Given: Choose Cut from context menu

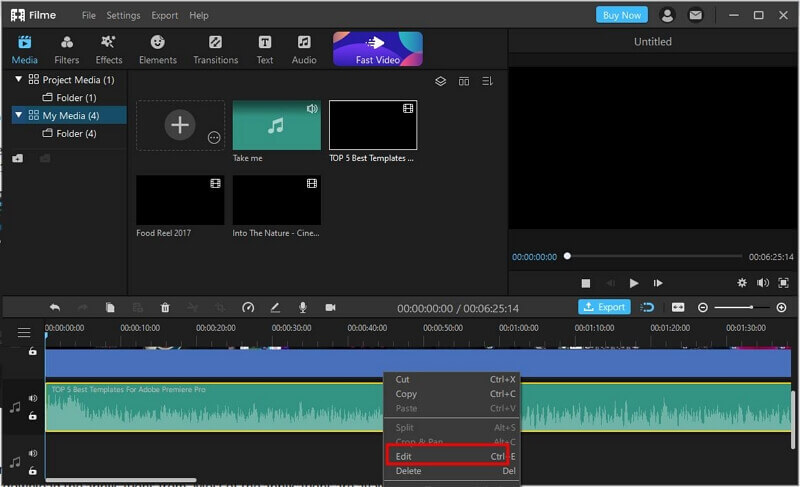Looking at the screenshot, I should point(452,379).
